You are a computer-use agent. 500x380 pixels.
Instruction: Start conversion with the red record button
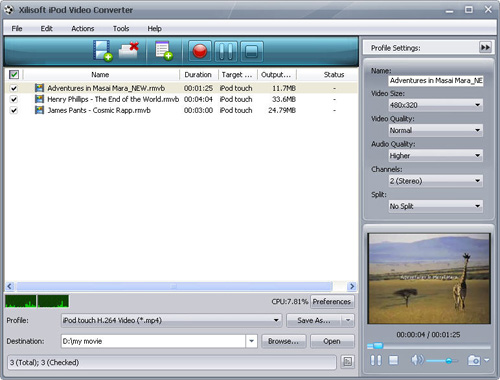[200, 51]
